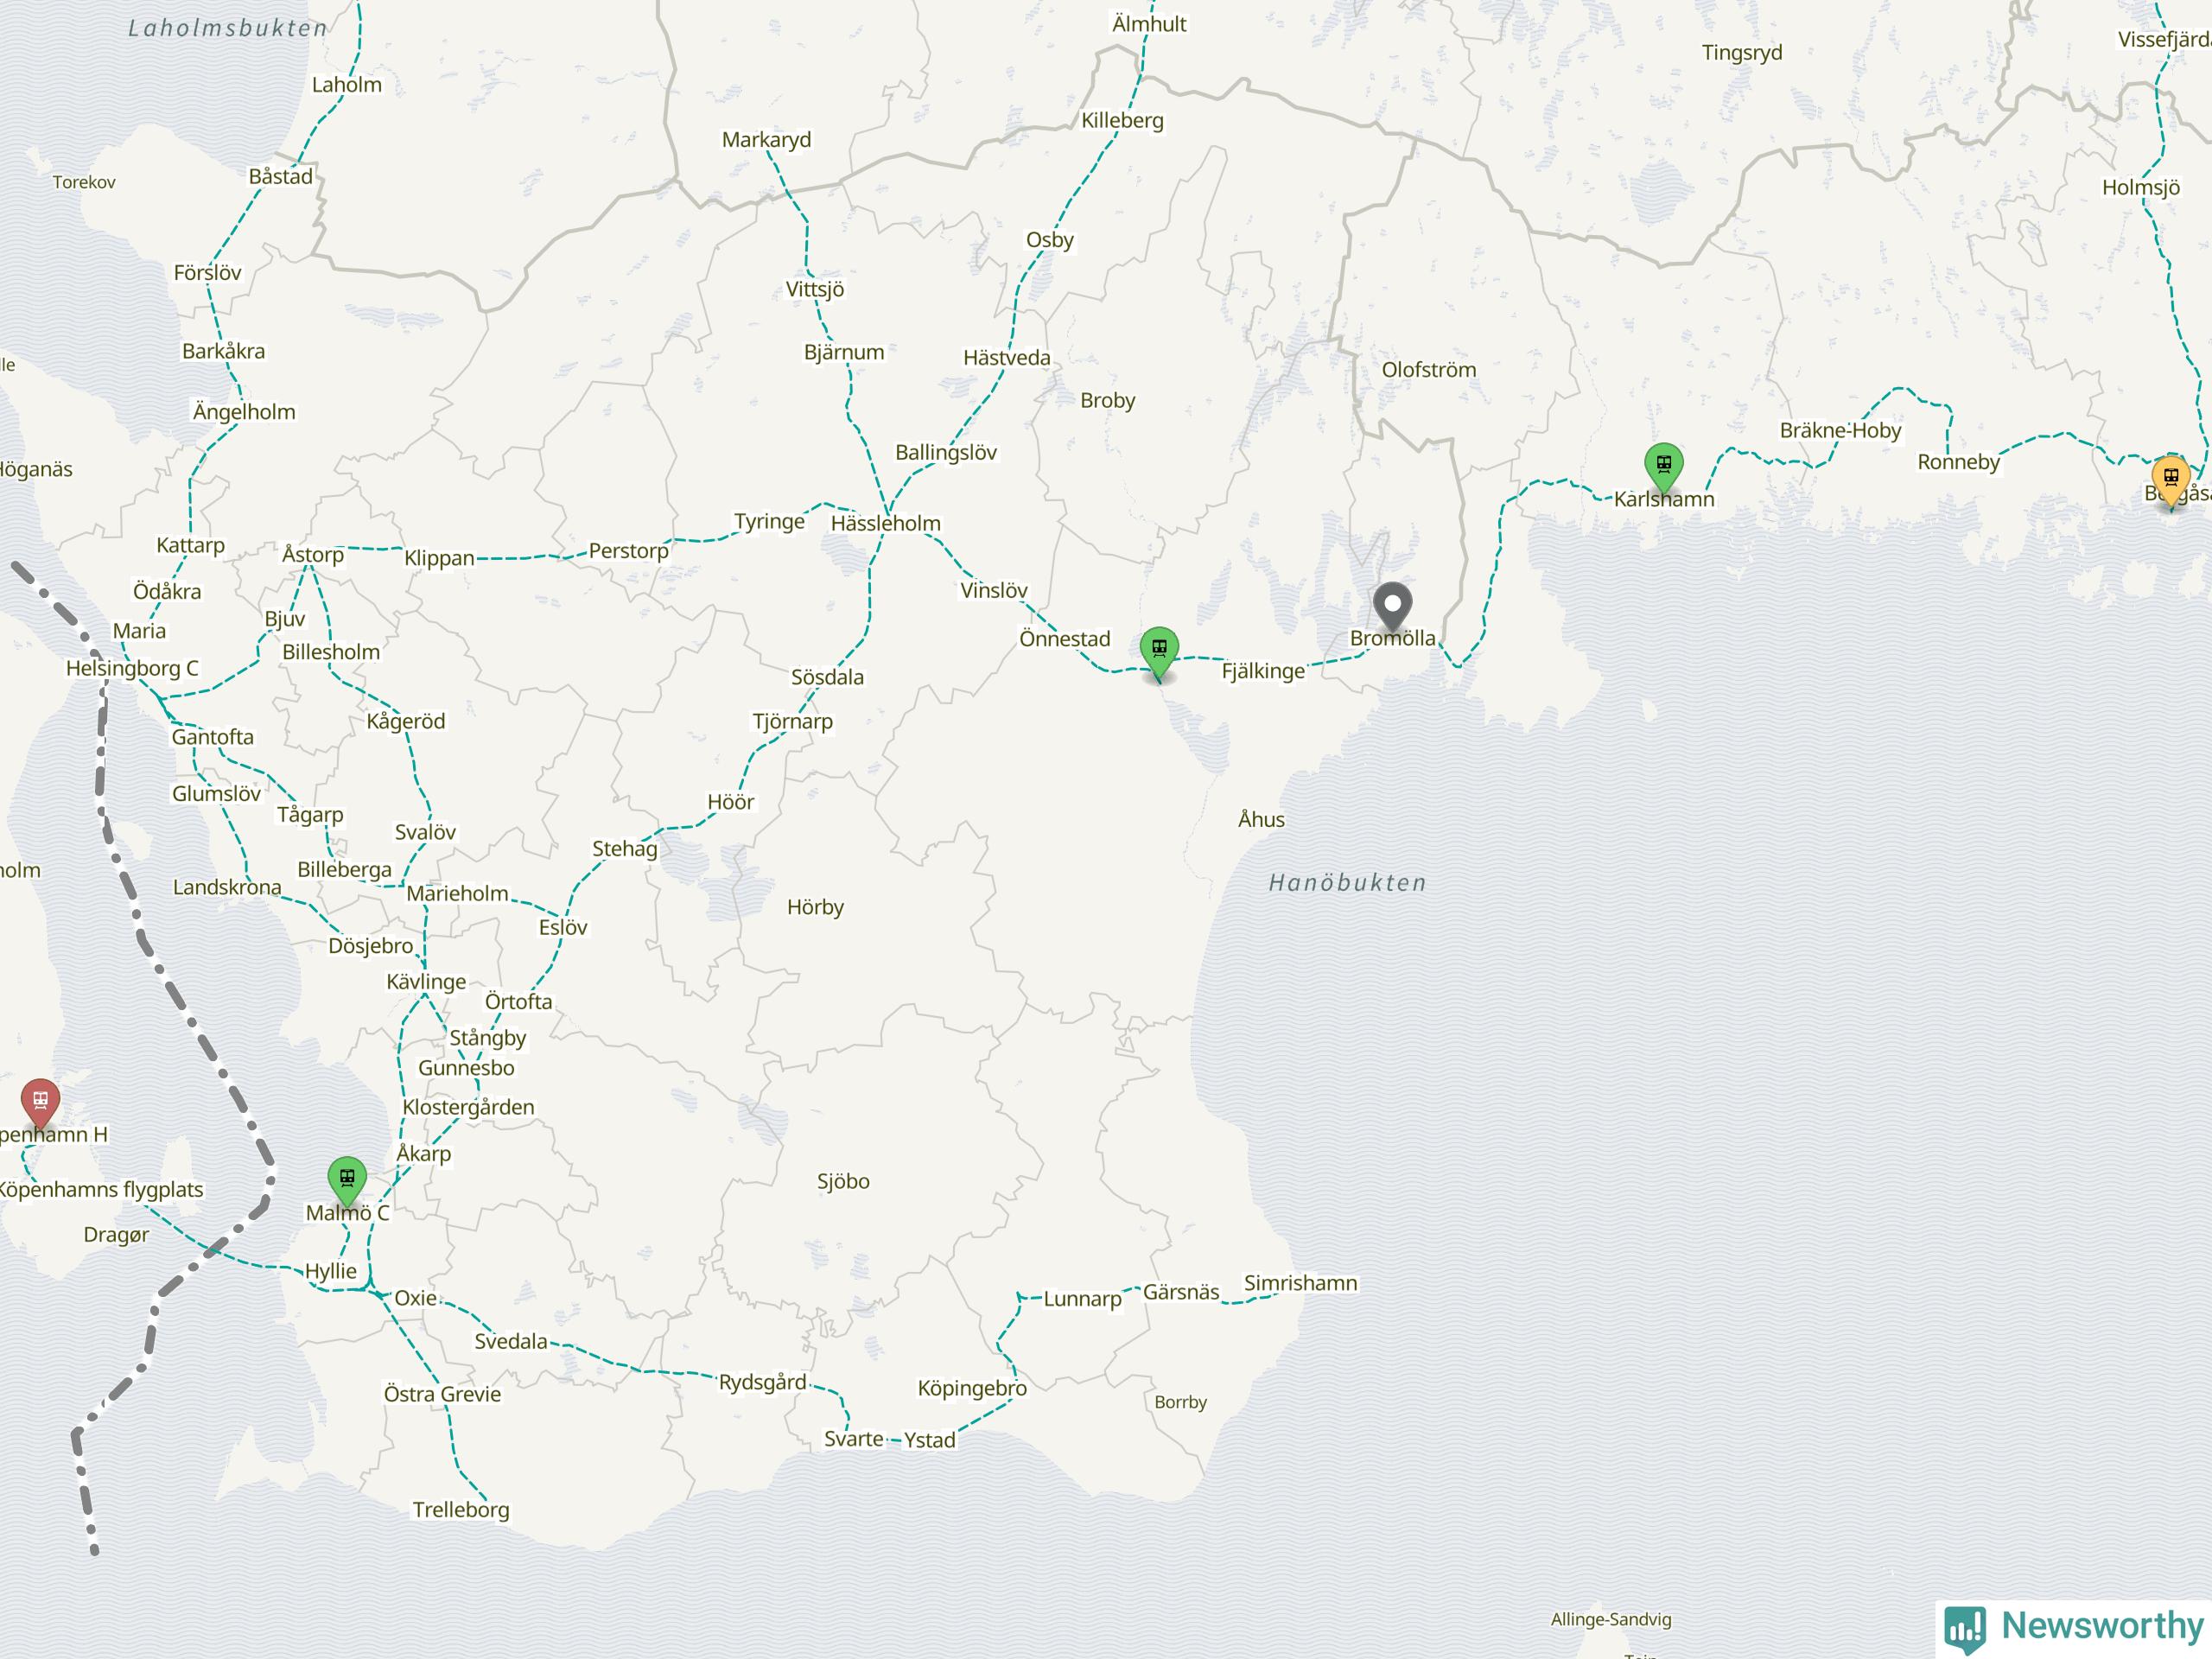Click the Landskrona station label
This screenshot has height=1659, width=2212.
click(227, 887)
